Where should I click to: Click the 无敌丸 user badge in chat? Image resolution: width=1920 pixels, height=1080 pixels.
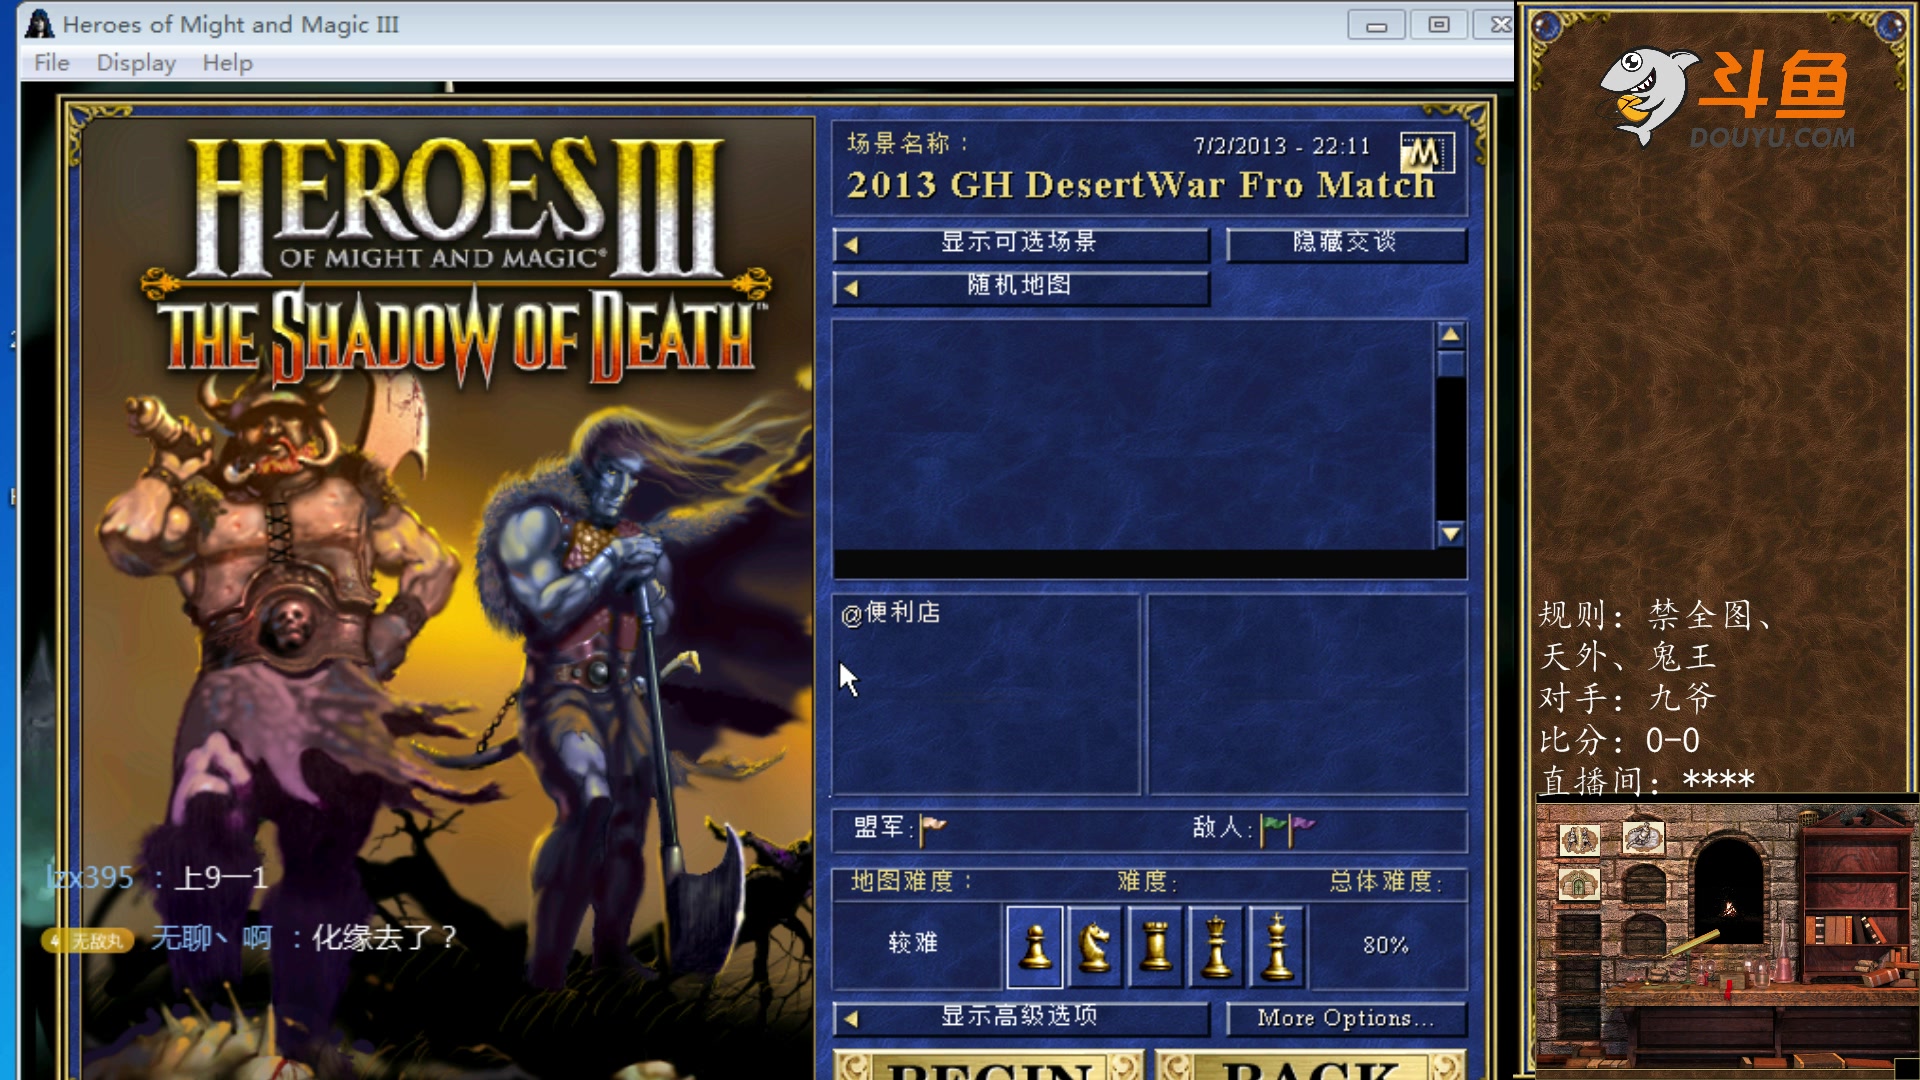(x=88, y=941)
